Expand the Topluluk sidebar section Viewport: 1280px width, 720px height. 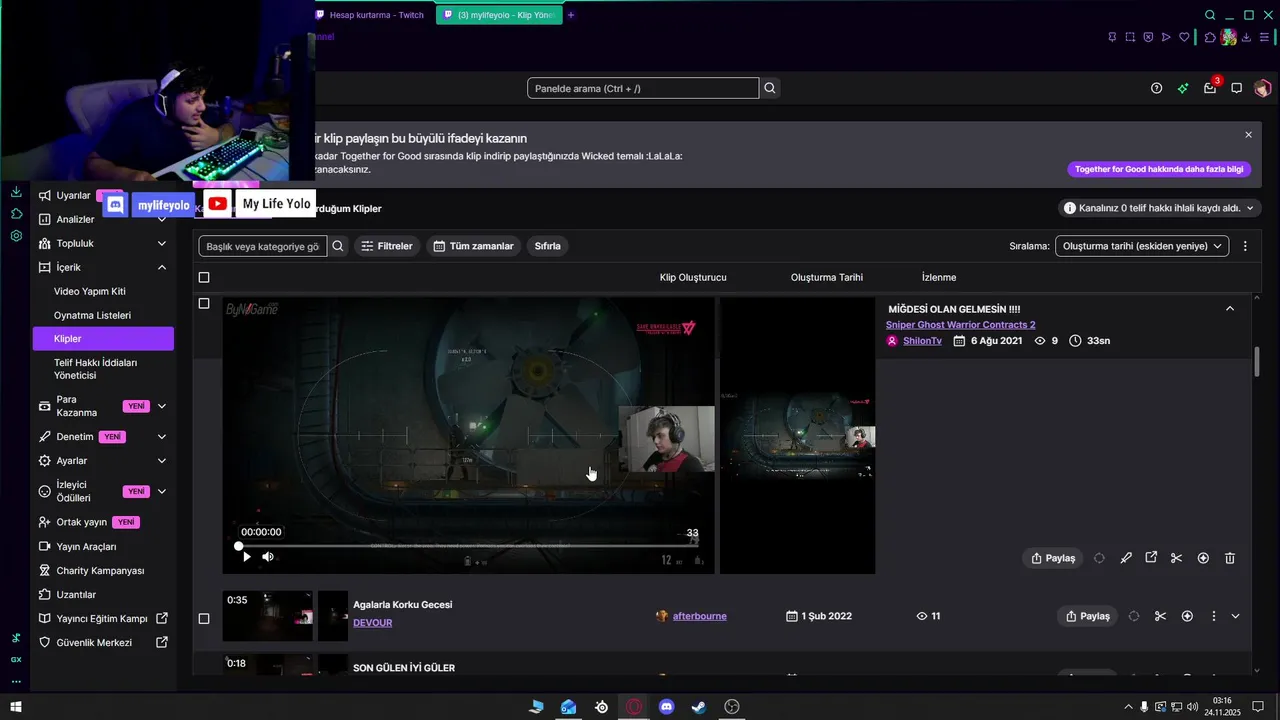point(162,243)
